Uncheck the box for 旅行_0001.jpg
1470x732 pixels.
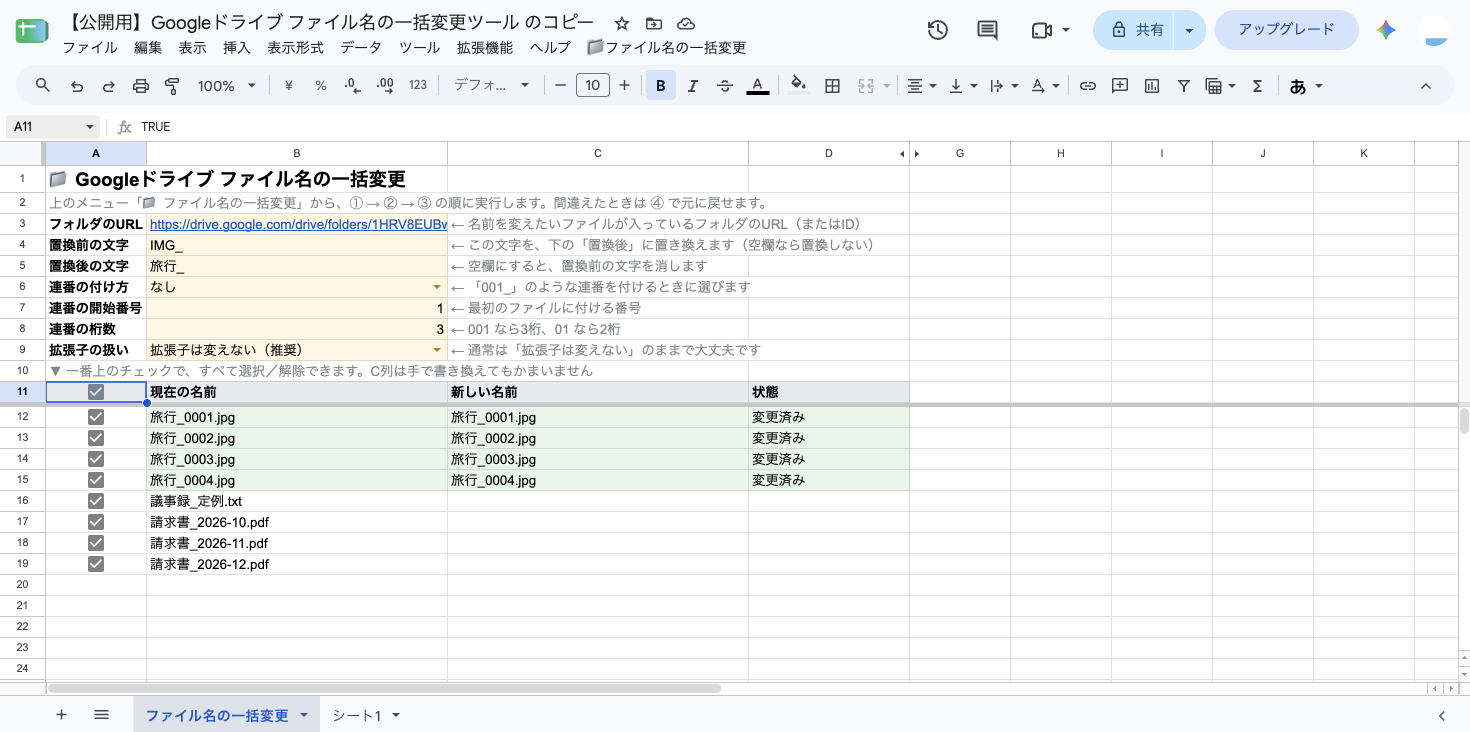pyautogui.click(x=96, y=417)
